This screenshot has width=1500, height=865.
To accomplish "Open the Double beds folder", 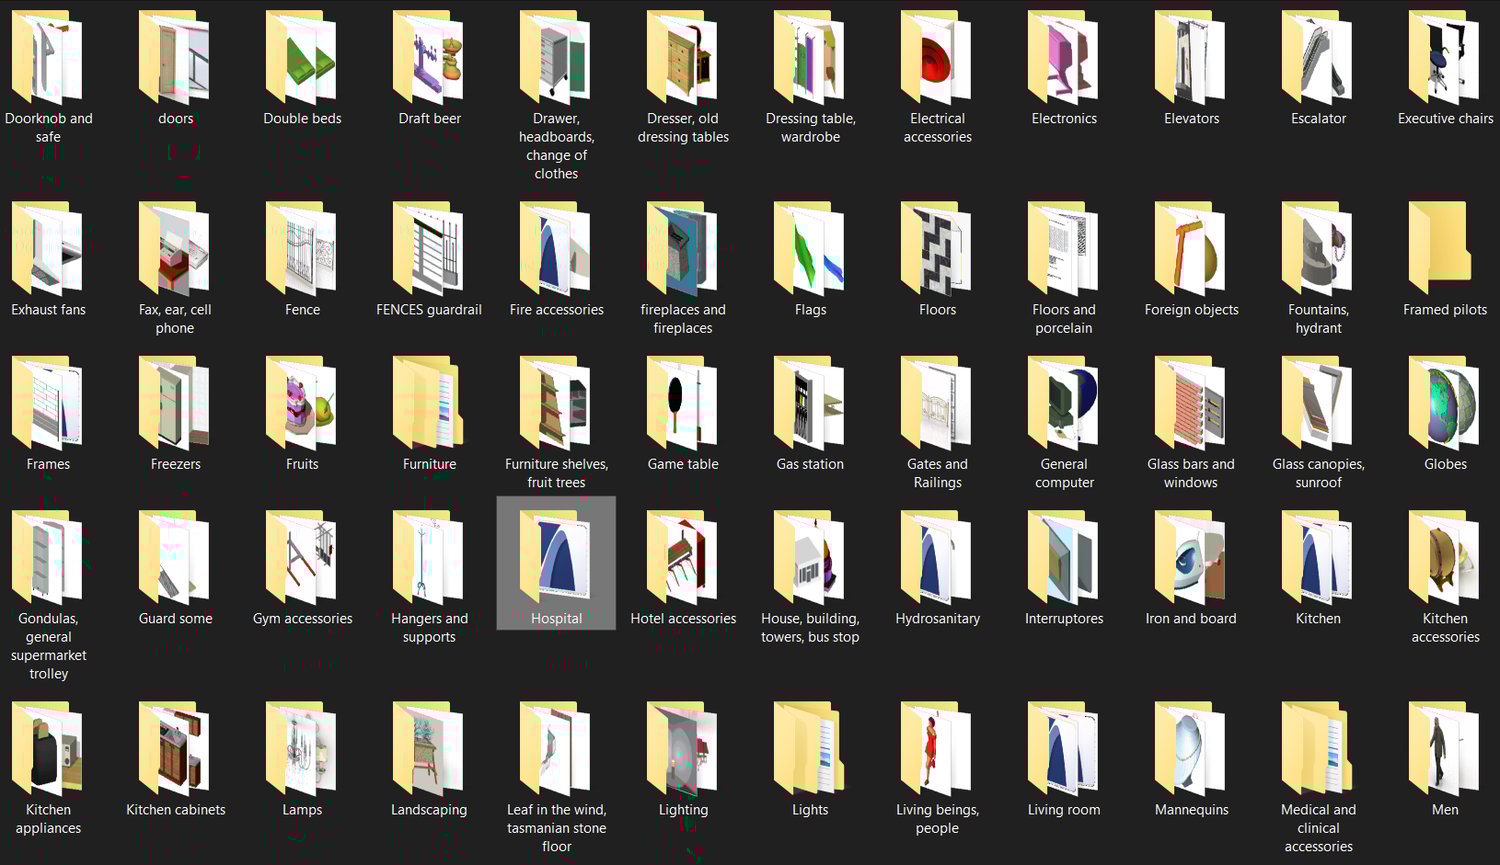I will [302, 57].
